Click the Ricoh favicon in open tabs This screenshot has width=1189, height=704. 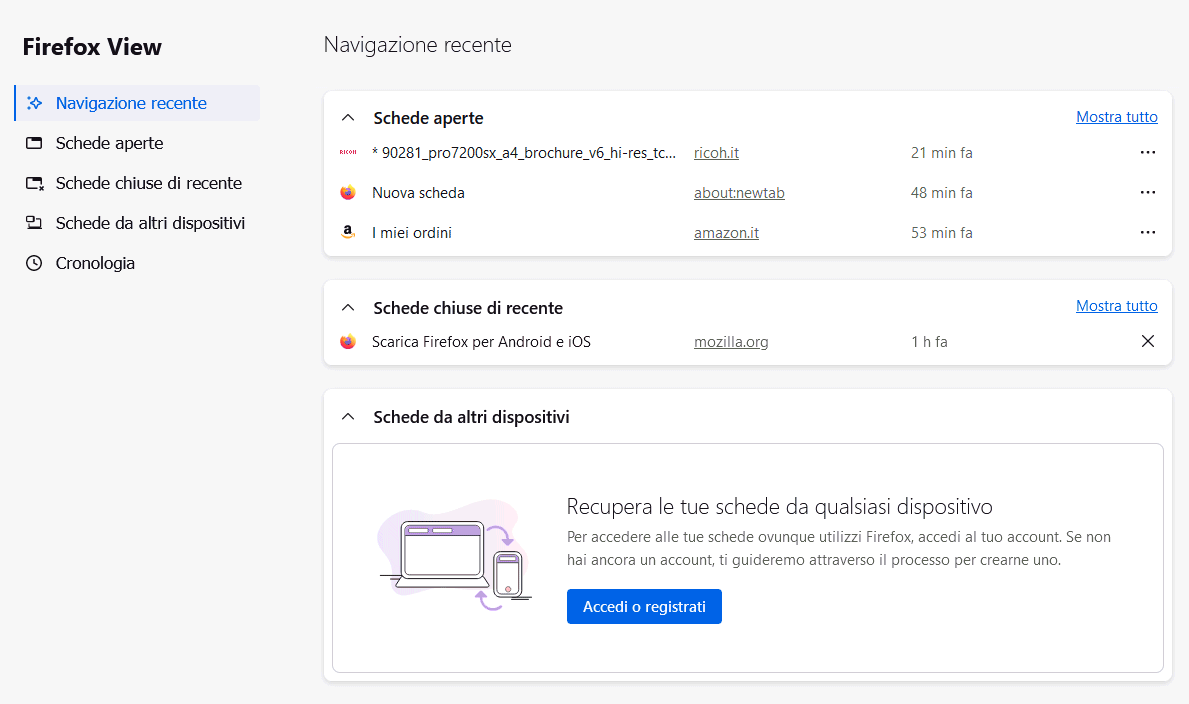point(348,153)
